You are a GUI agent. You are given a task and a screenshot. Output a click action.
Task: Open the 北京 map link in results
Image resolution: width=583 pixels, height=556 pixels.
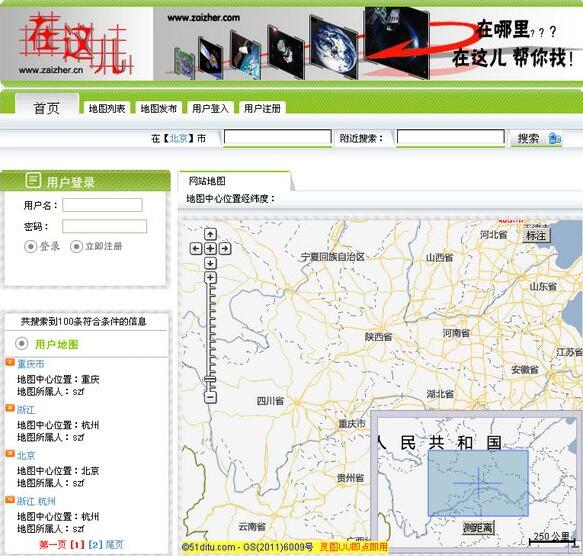click(26, 456)
